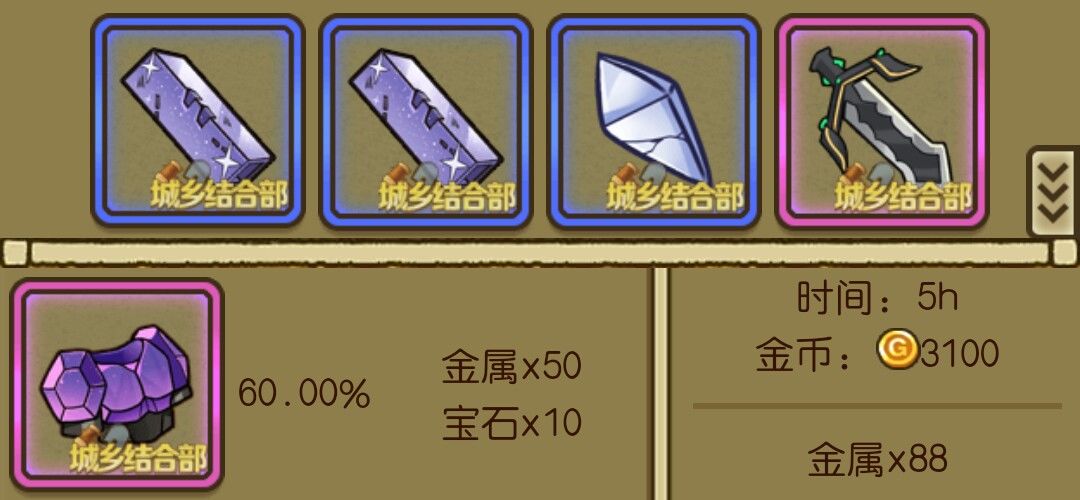This screenshot has width=1080, height=500.
Task: Click the 3100 gold cost amount
Action: coord(959,354)
